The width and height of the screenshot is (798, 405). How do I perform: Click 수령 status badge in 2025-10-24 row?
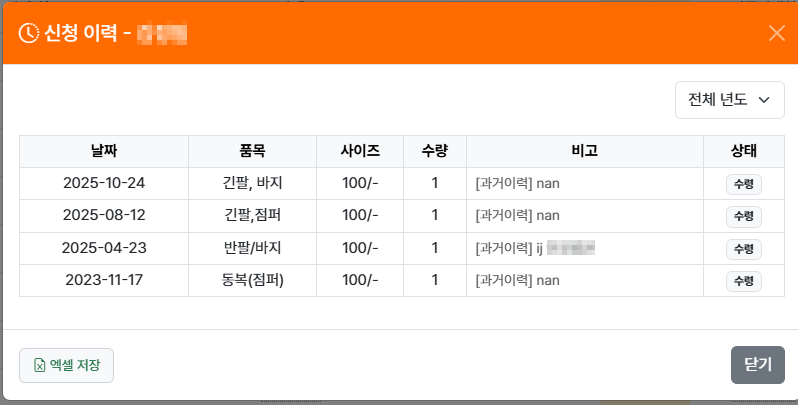[744, 184]
